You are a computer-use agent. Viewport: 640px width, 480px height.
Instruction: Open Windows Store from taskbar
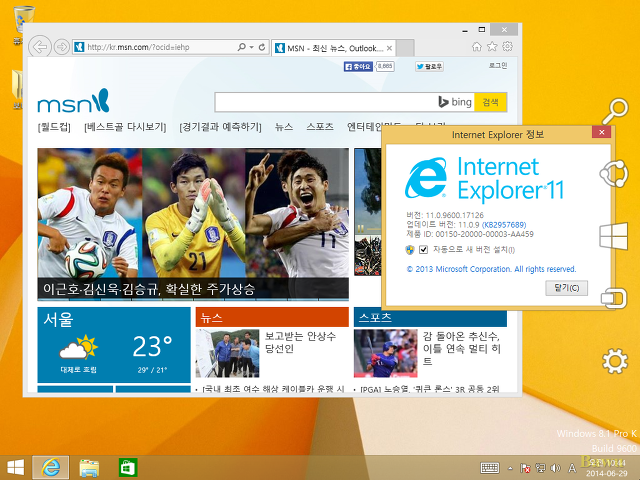pyautogui.click(x=128, y=468)
